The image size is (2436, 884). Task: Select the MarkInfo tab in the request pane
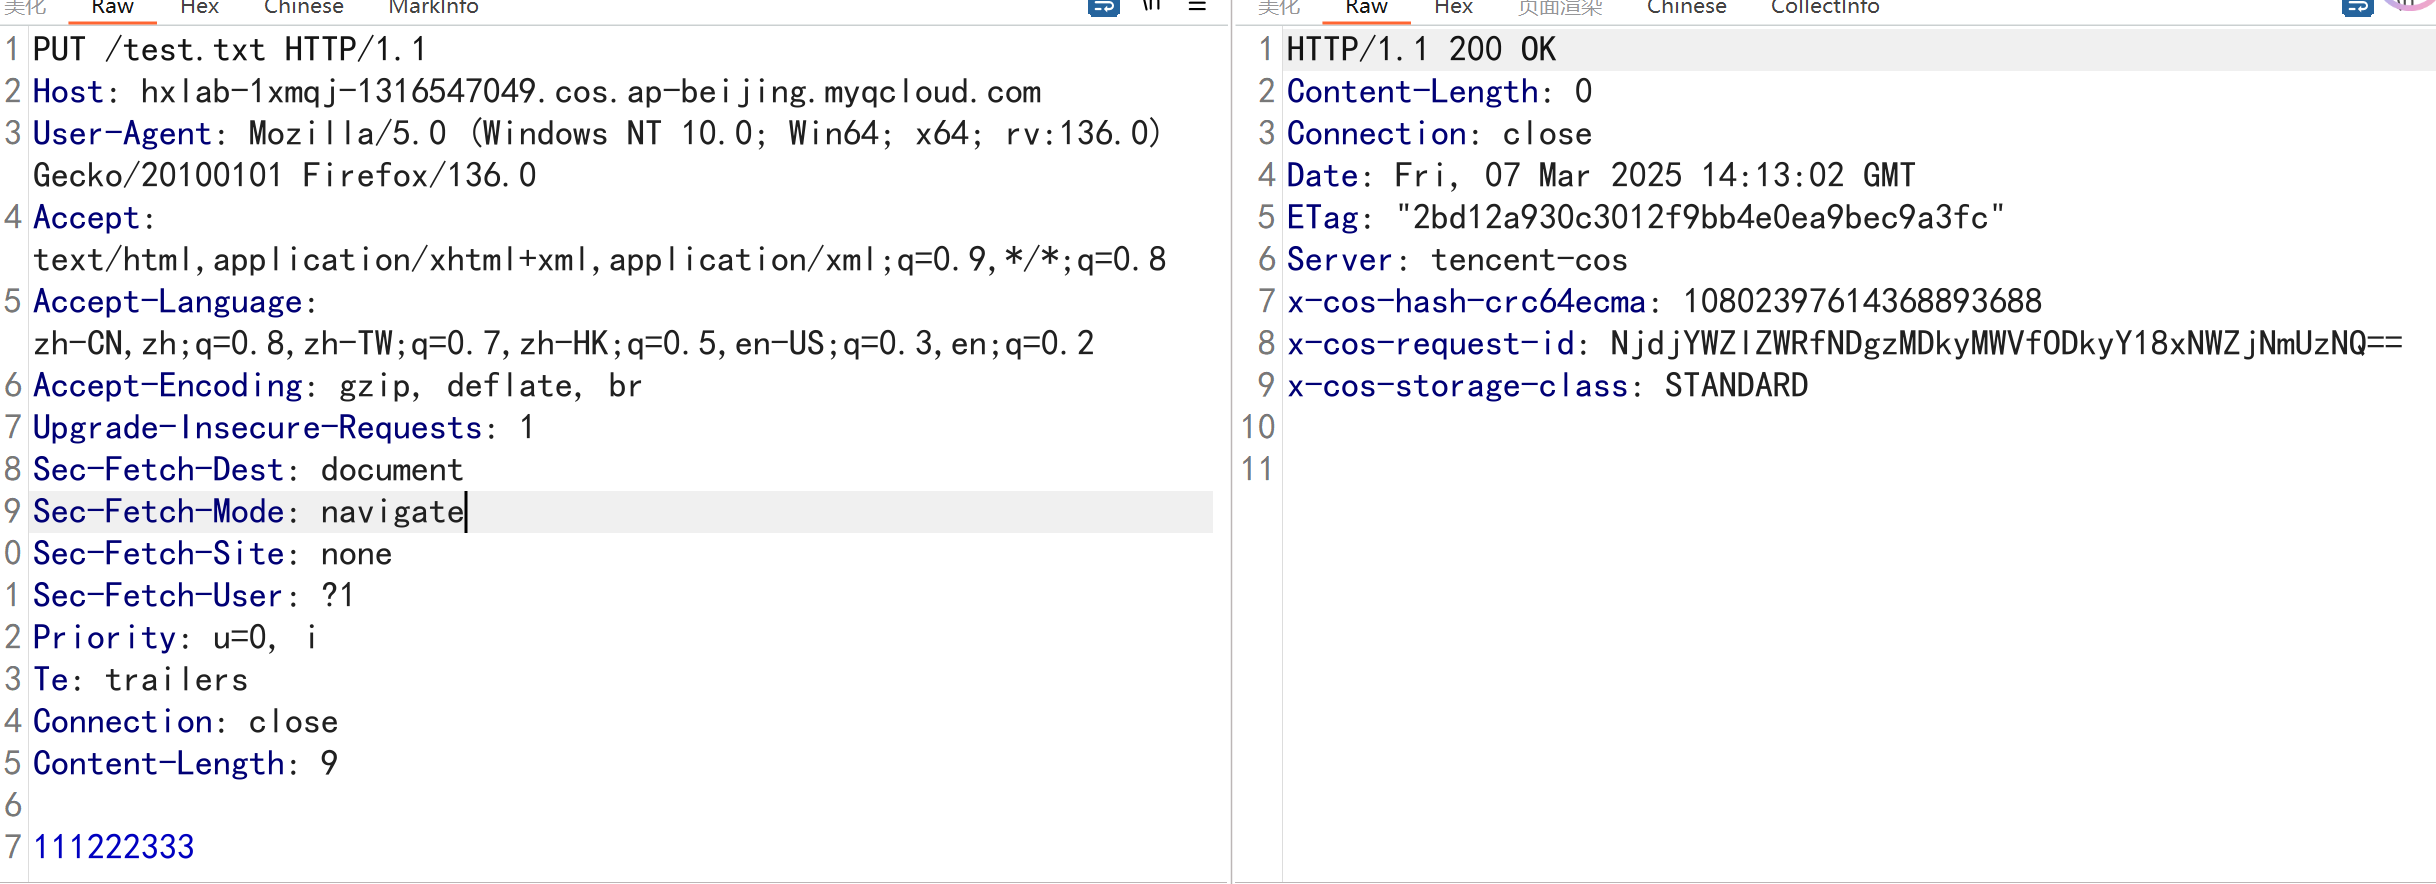(x=433, y=7)
